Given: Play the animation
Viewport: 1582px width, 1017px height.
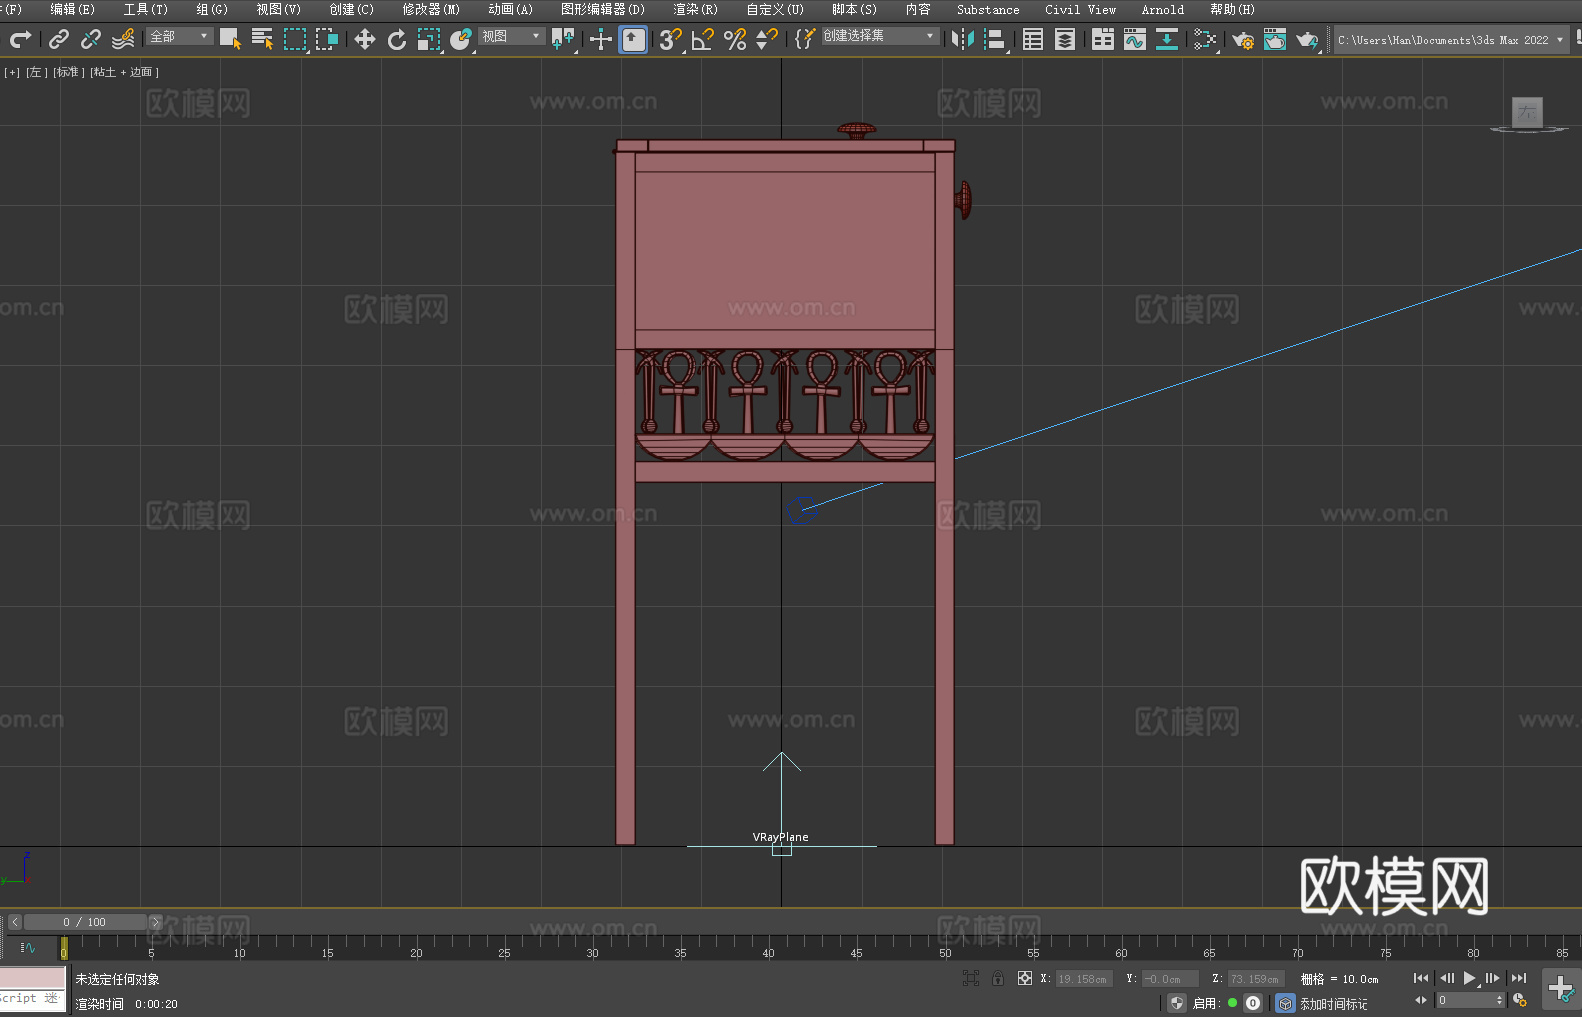Looking at the screenshot, I should [1469, 978].
